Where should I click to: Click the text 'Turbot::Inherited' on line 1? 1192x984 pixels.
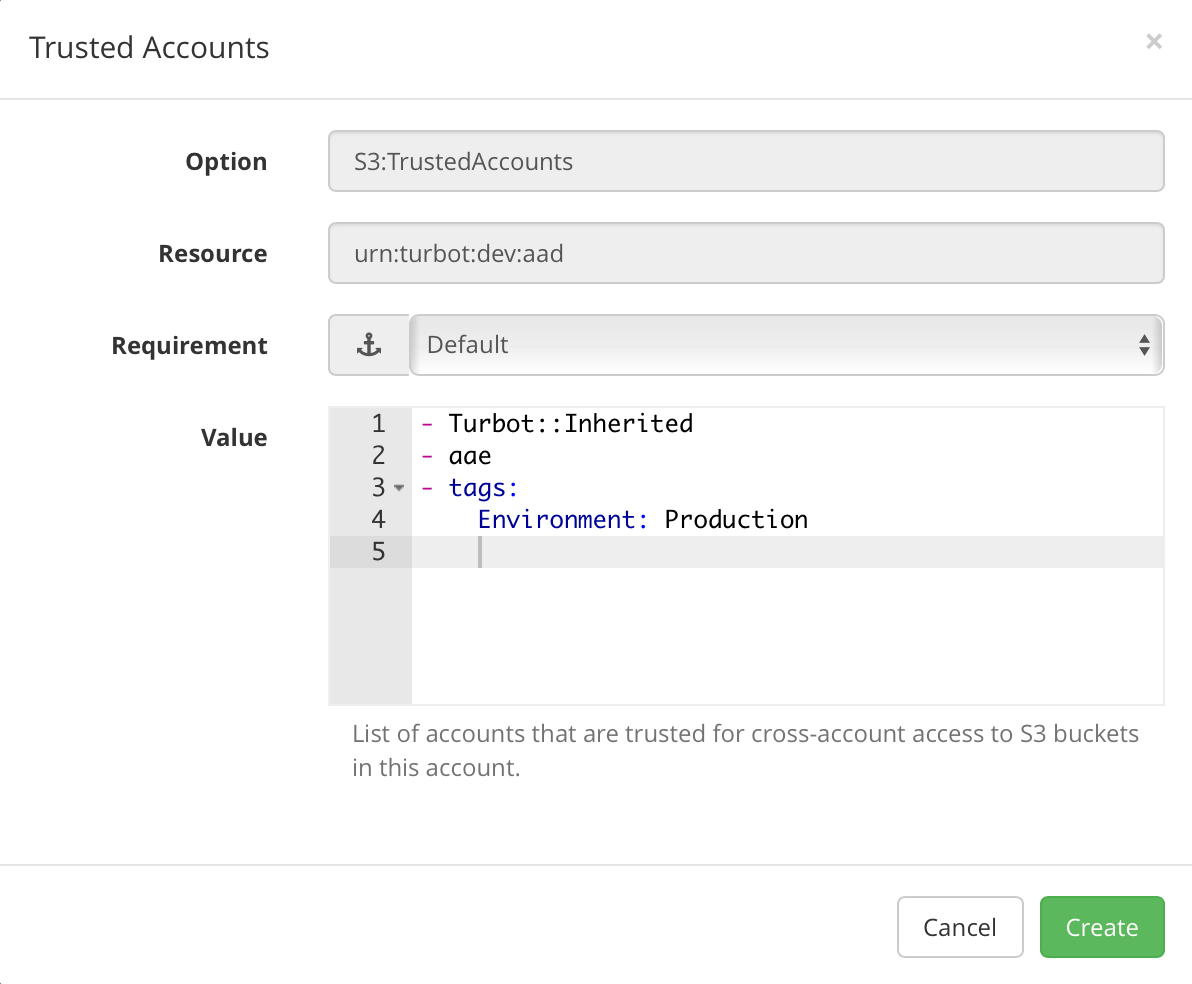(570, 424)
